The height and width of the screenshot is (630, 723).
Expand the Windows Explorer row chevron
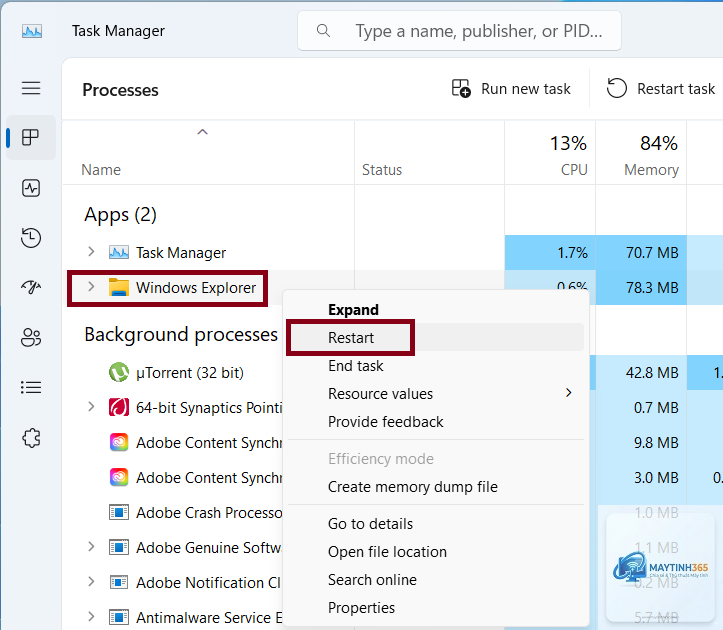pyautogui.click(x=91, y=287)
